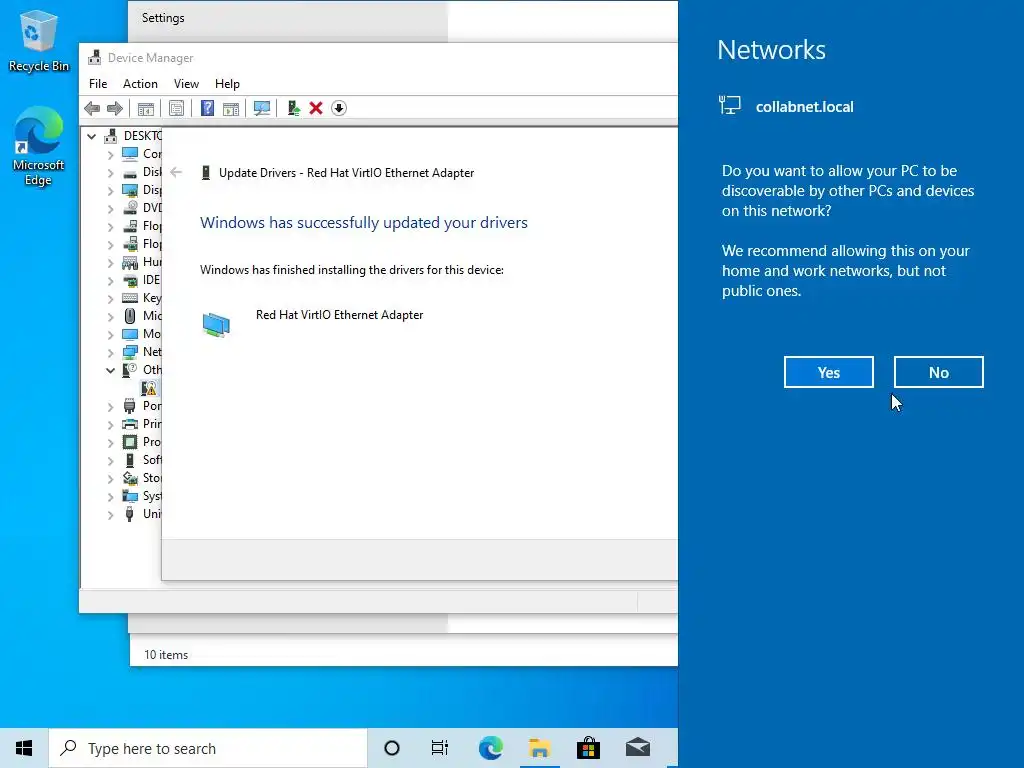Click the Mice category mouse icon

(x=131, y=316)
